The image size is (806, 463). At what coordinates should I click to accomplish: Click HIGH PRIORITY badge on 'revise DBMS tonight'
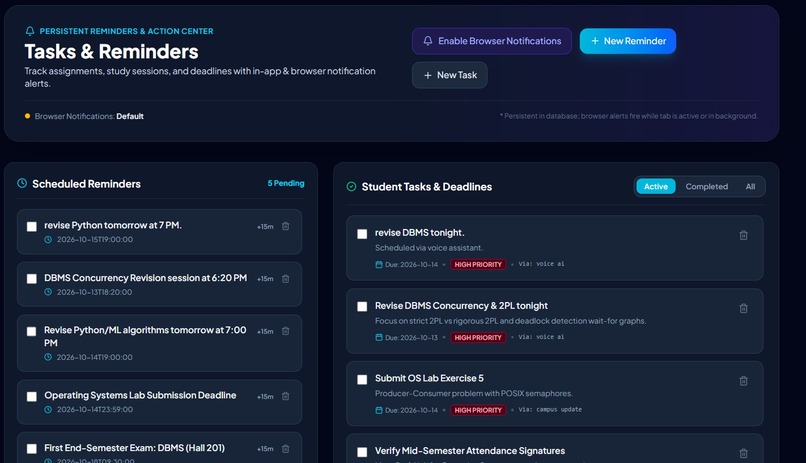[x=478, y=265]
